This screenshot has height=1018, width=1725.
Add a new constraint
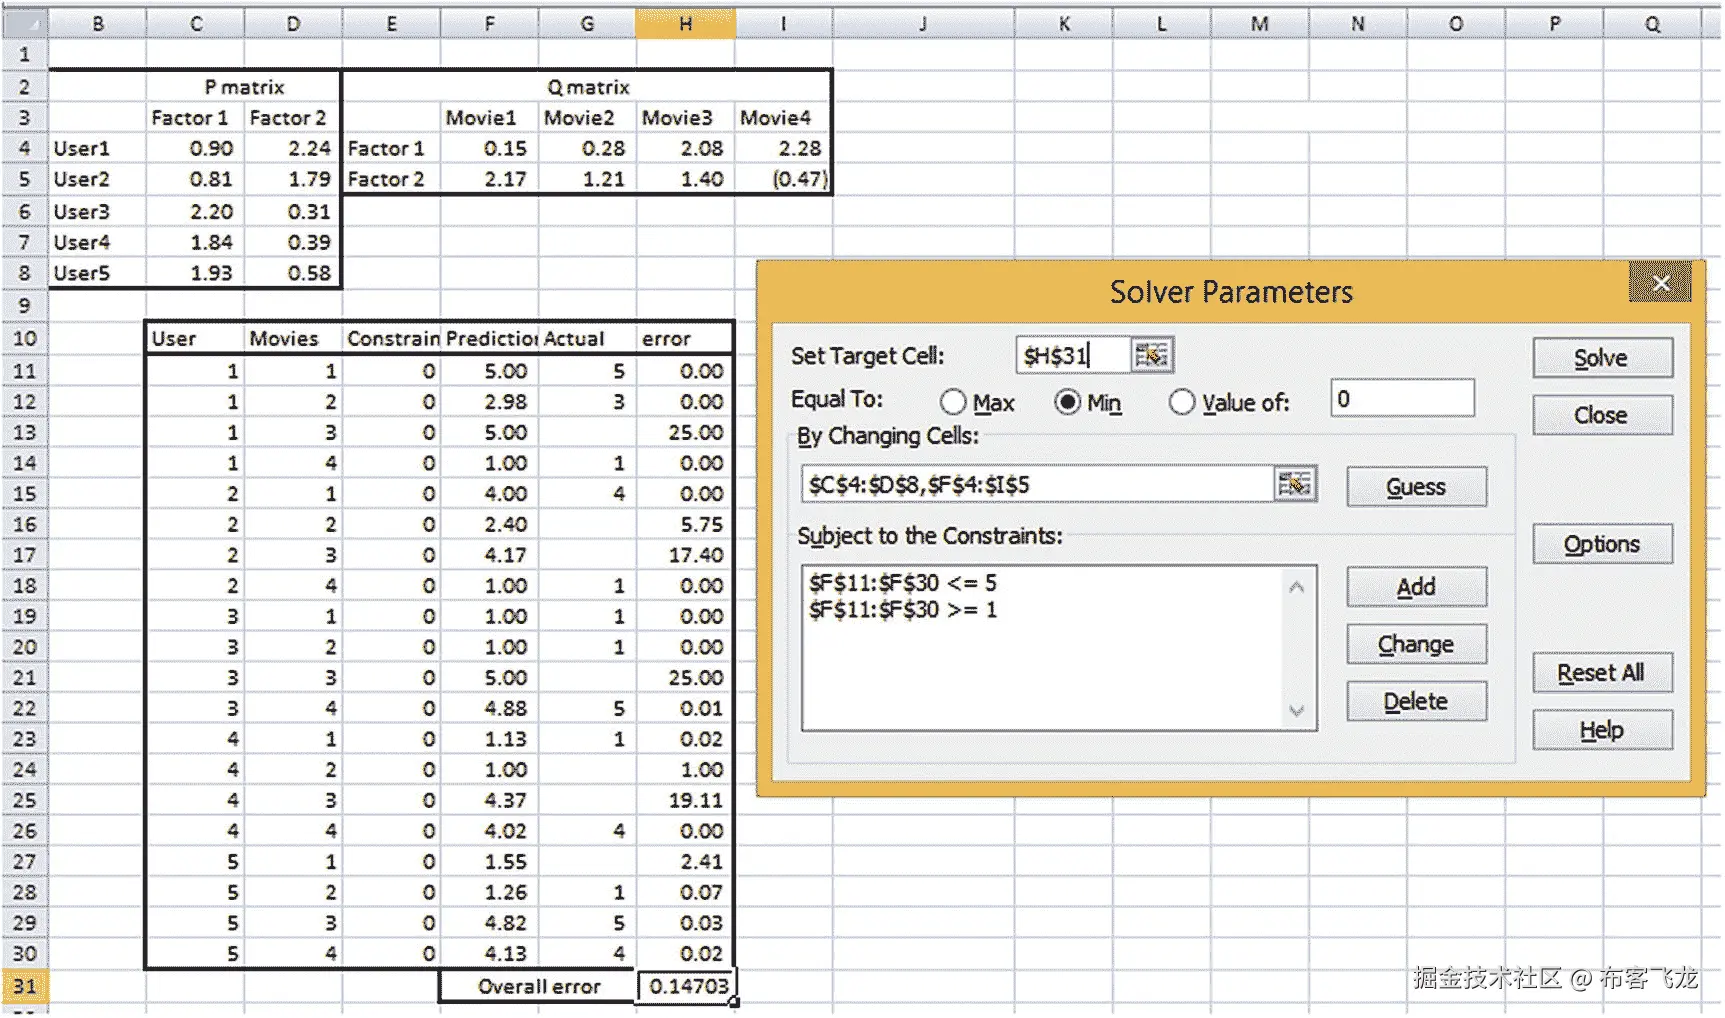pos(1416,587)
